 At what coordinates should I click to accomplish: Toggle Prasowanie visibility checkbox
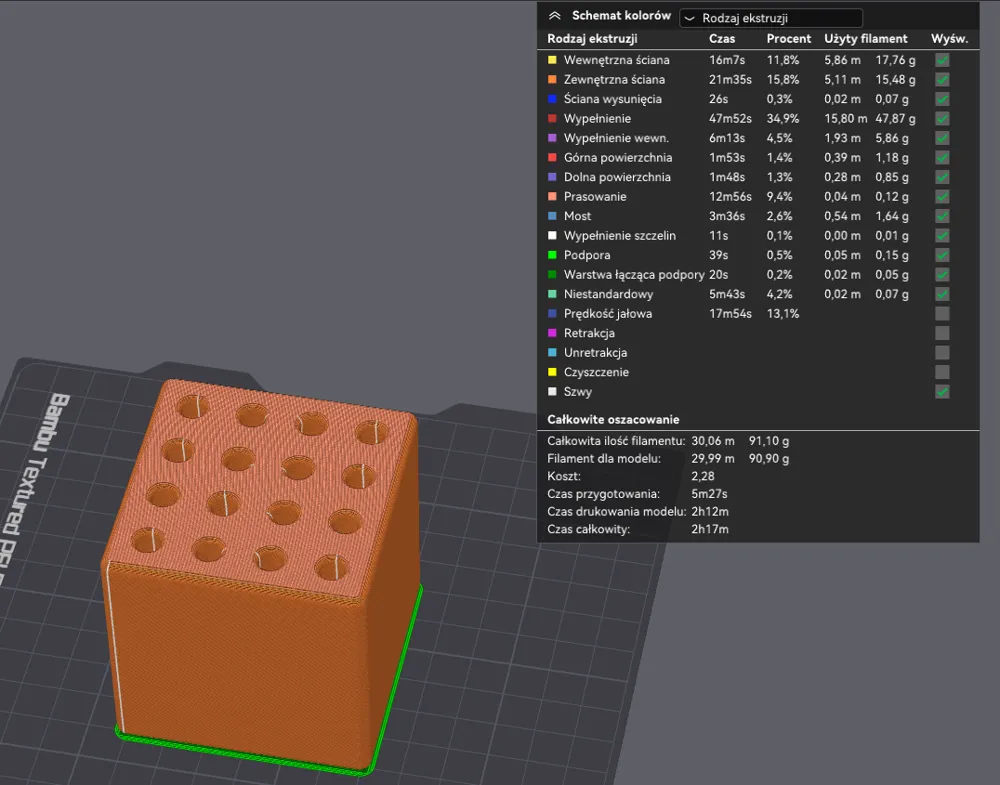tap(942, 196)
